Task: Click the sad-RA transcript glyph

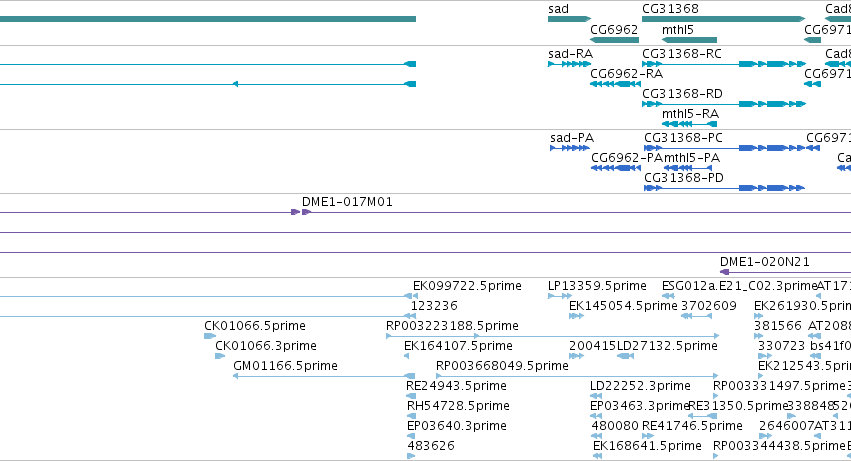Action: click(569, 64)
